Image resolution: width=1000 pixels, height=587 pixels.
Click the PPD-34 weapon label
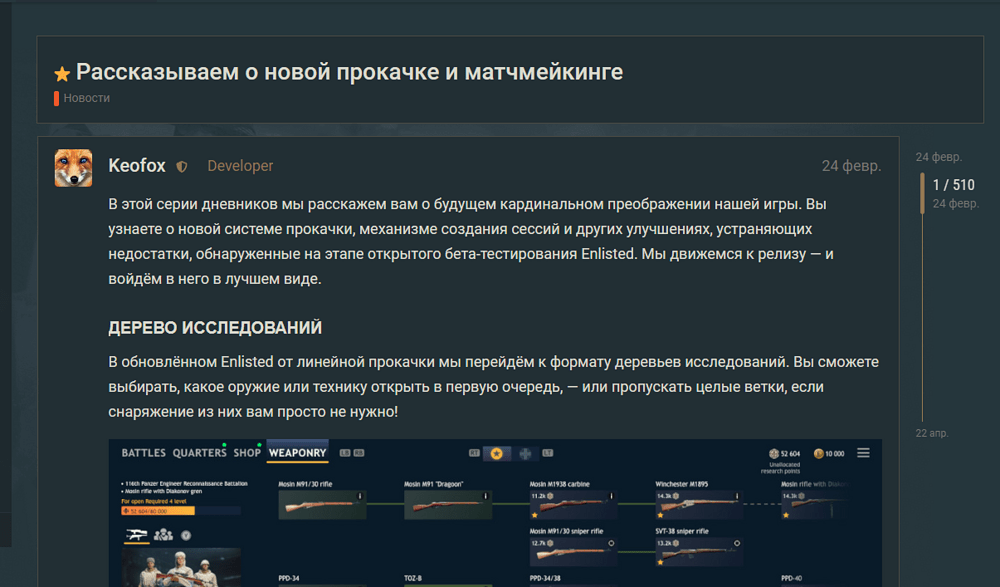[x=289, y=579]
